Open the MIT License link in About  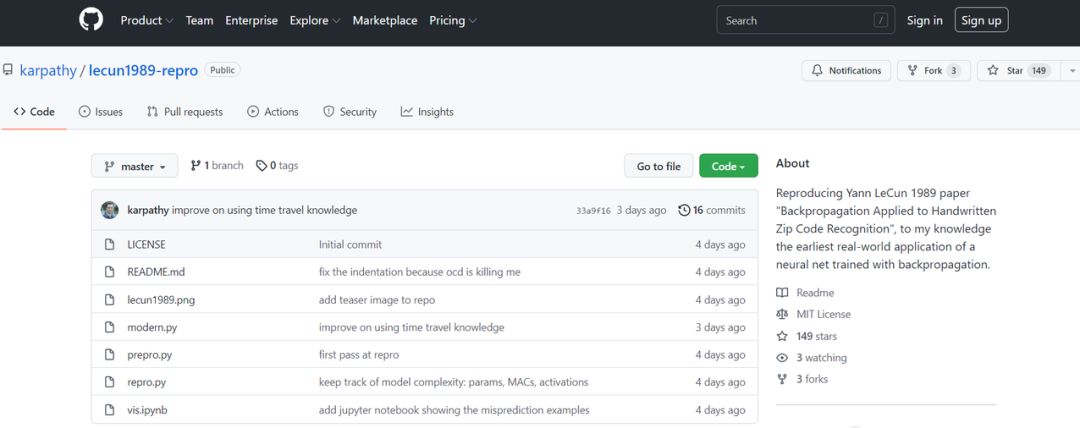[x=823, y=314]
